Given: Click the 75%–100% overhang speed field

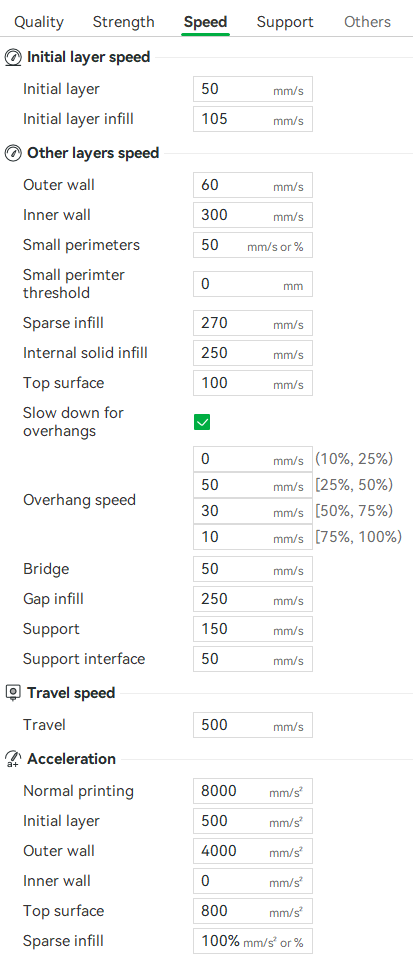Looking at the screenshot, I should coord(253,536).
